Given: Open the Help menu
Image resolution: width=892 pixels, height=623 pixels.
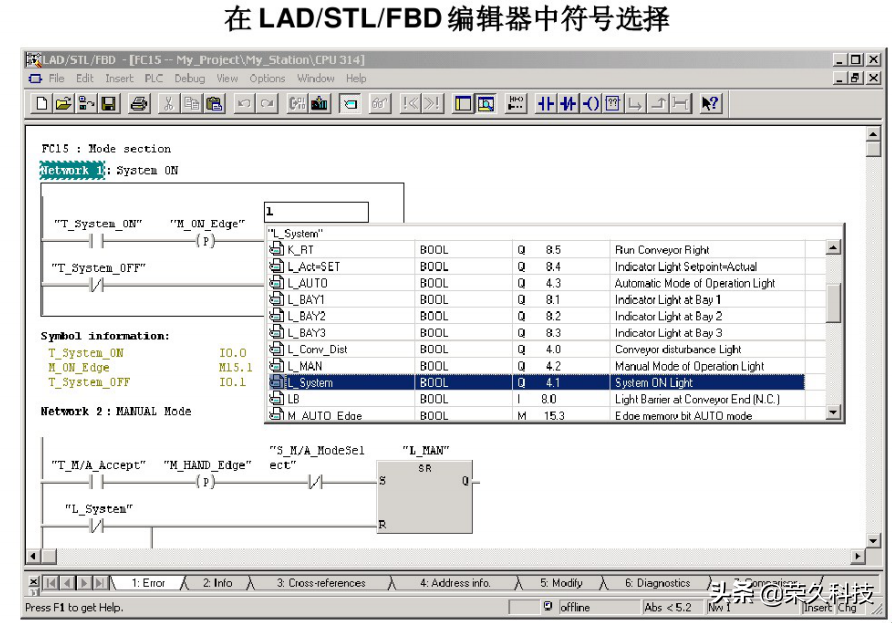Looking at the screenshot, I should point(356,79).
